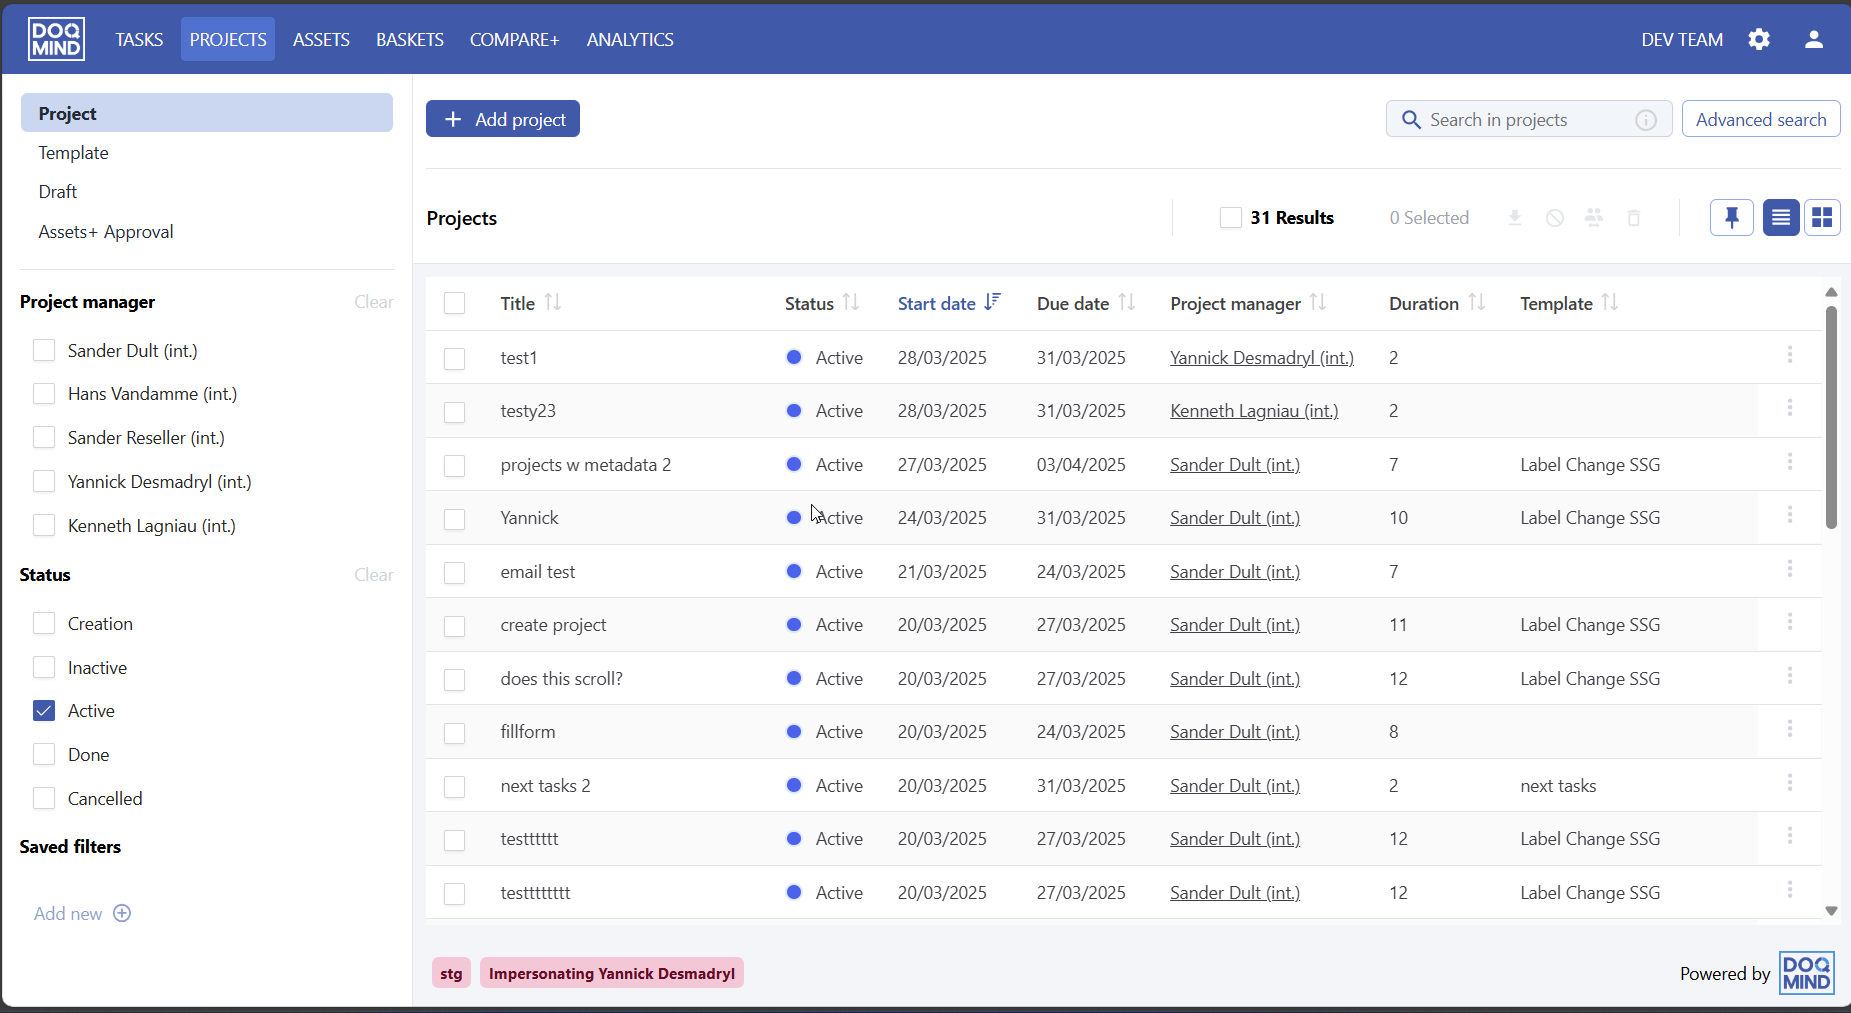Click the Add project button
This screenshot has height=1013, width=1851.
[x=503, y=119]
